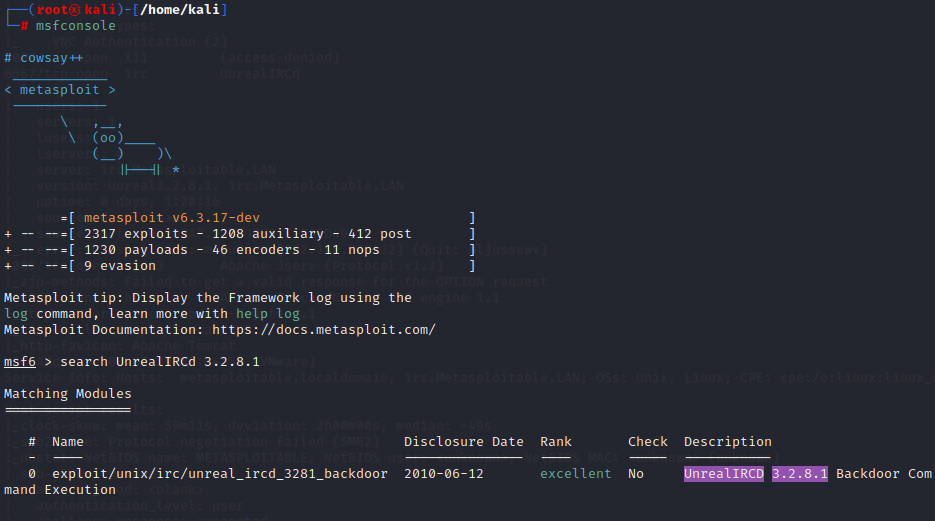This screenshot has width=935, height=521.
Task: Open the docs.metasploit.com documentation URL
Action: 324,330
